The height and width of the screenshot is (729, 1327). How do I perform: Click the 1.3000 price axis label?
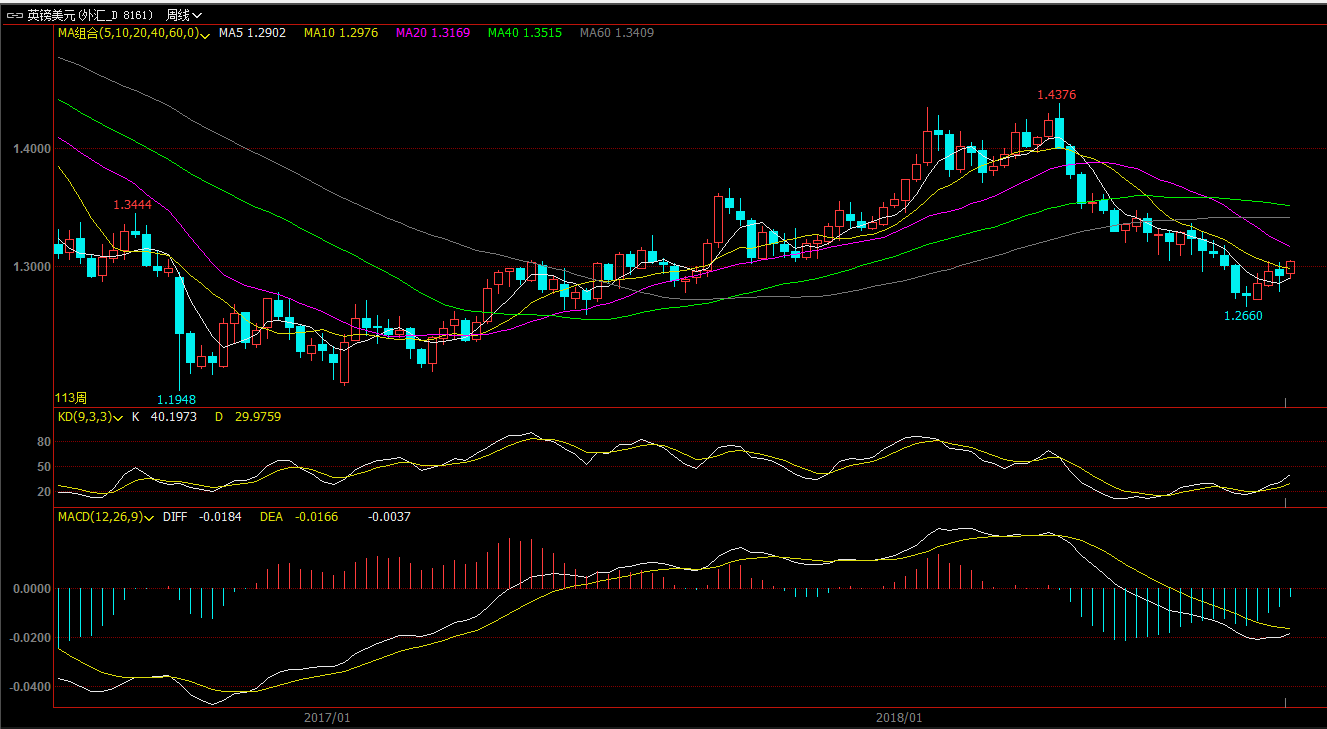31,267
